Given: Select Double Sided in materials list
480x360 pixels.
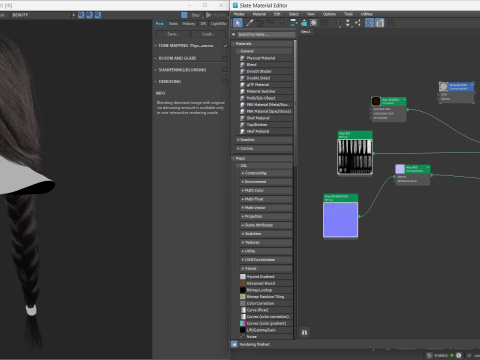Looking at the screenshot, I should coord(266,78).
